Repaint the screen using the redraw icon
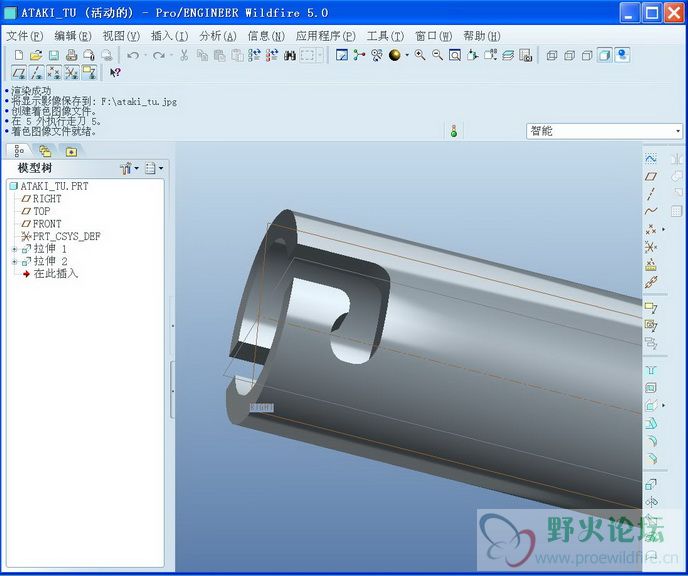This screenshot has width=688, height=576. (342, 55)
